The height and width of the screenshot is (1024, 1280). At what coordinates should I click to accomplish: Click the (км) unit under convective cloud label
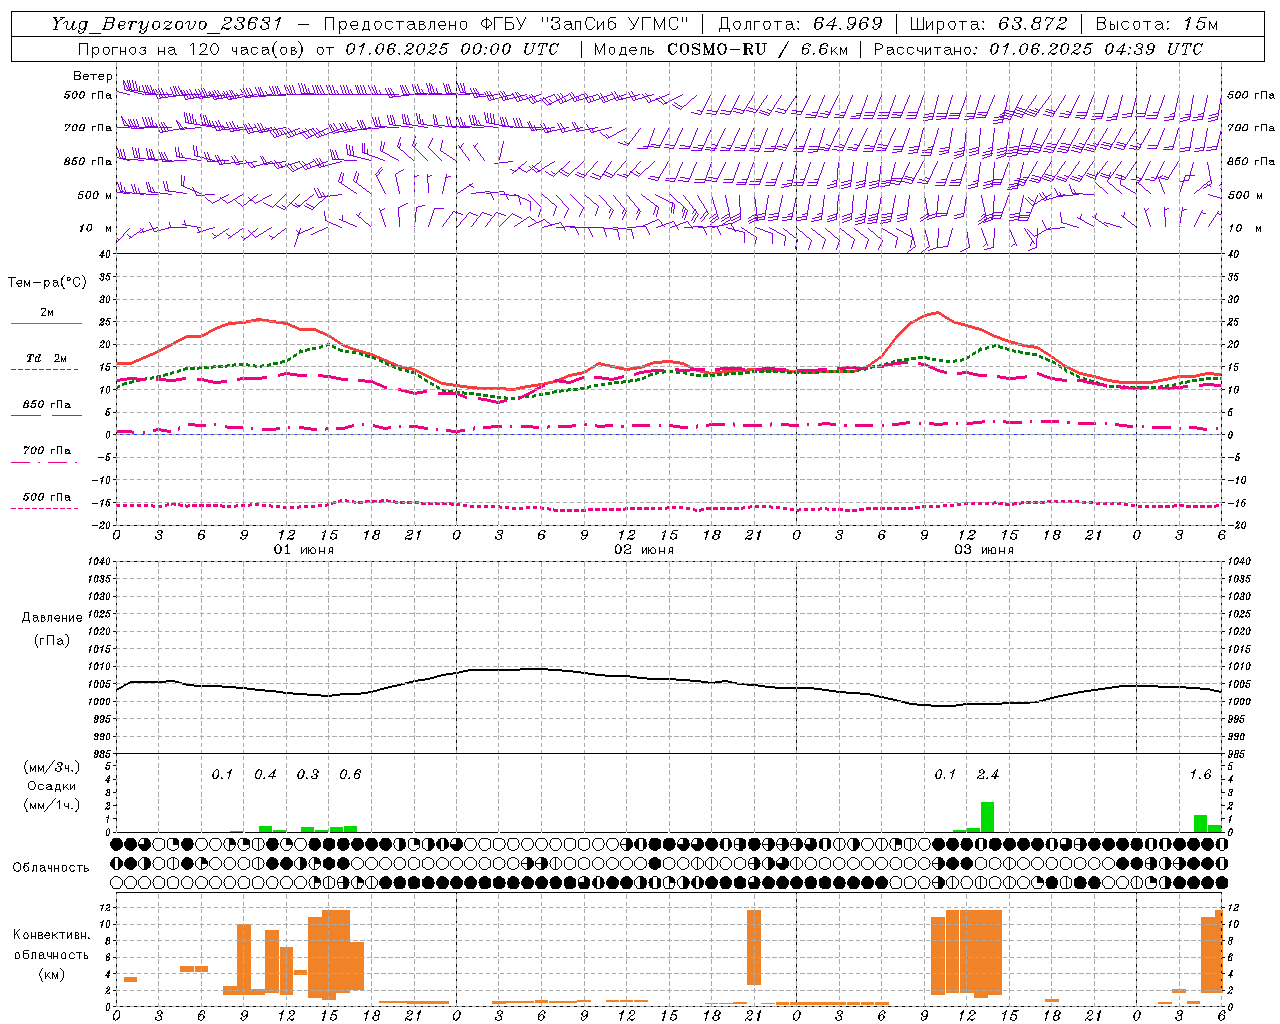click(51, 974)
